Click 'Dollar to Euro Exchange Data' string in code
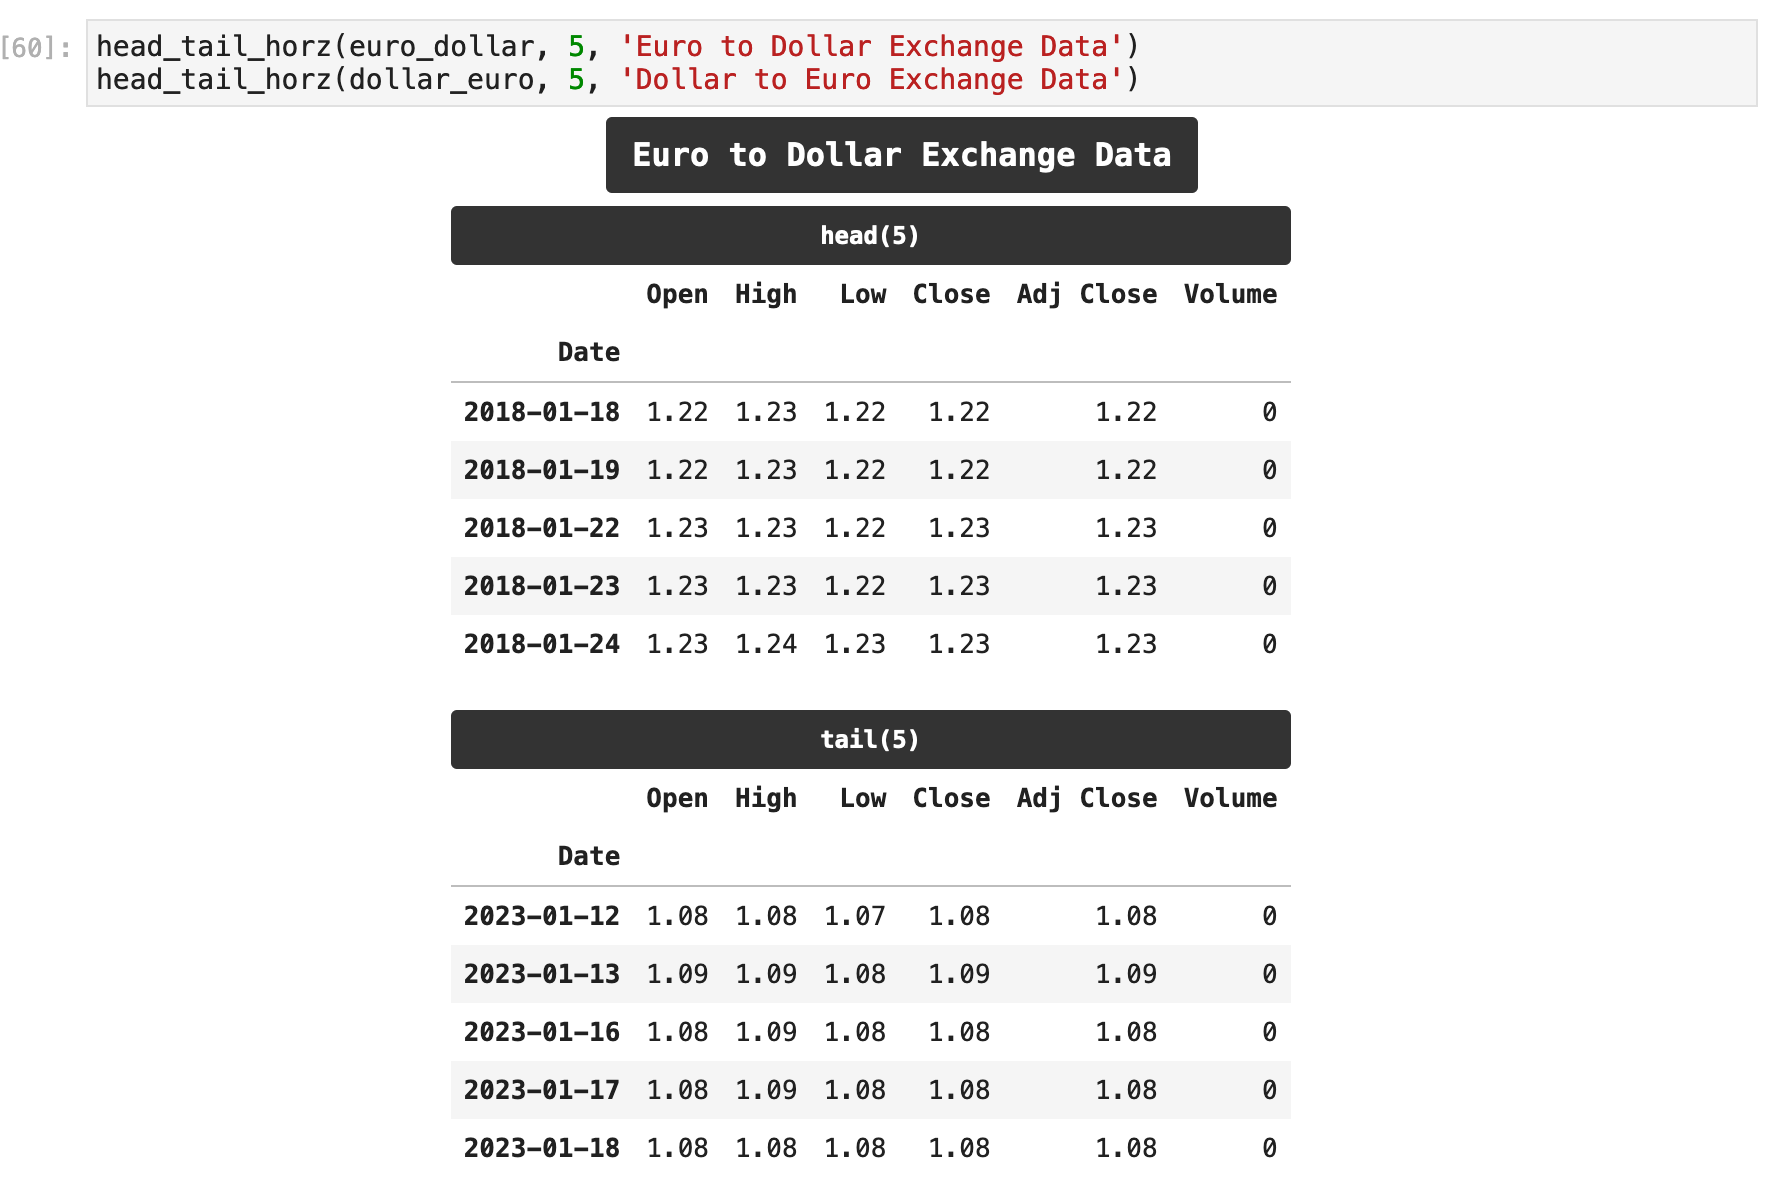 tap(871, 79)
